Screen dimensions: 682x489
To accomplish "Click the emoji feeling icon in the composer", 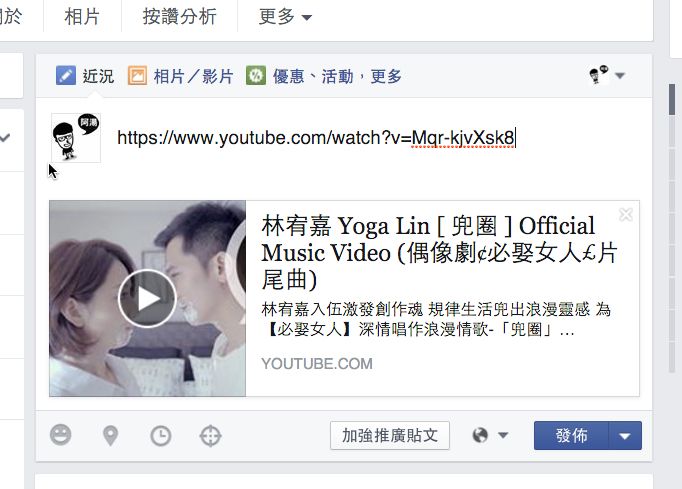I will click(x=60, y=435).
